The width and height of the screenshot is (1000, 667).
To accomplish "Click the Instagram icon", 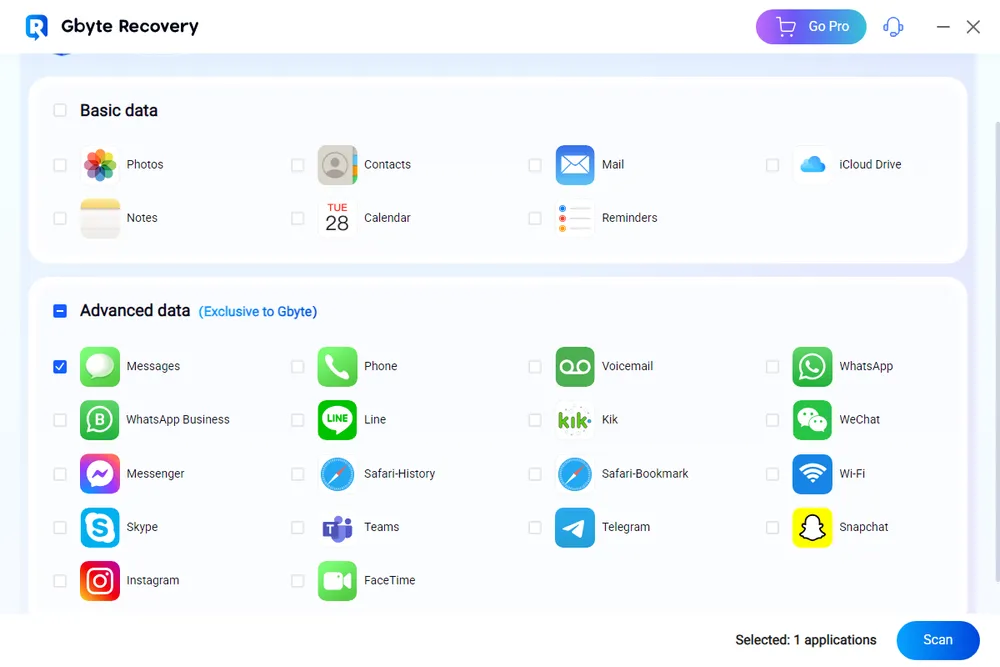I will pyautogui.click(x=99, y=581).
